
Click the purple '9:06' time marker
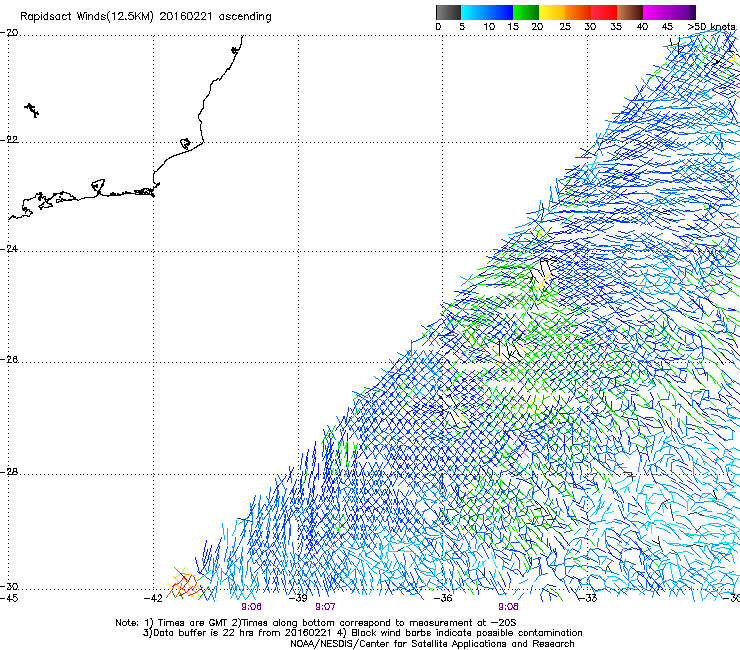pyautogui.click(x=251, y=607)
